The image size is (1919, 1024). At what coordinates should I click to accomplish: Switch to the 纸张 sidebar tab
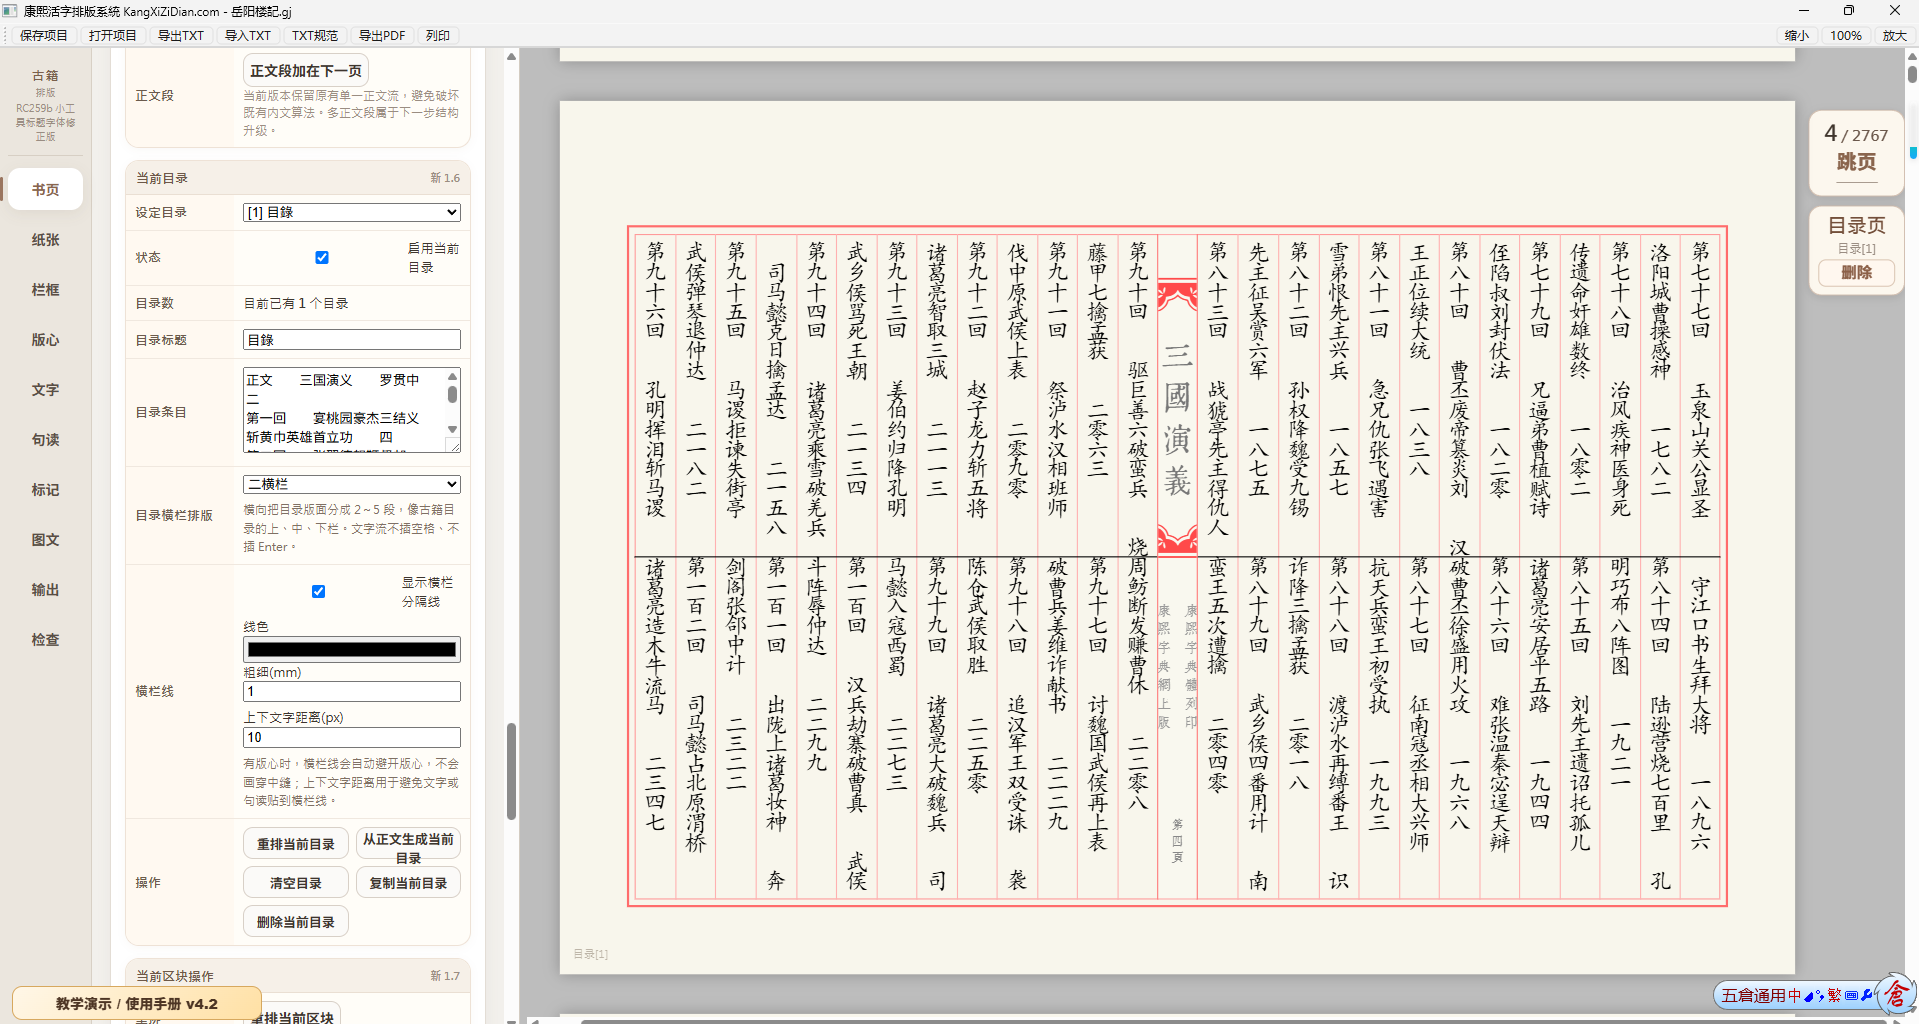[x=45, y=240]
